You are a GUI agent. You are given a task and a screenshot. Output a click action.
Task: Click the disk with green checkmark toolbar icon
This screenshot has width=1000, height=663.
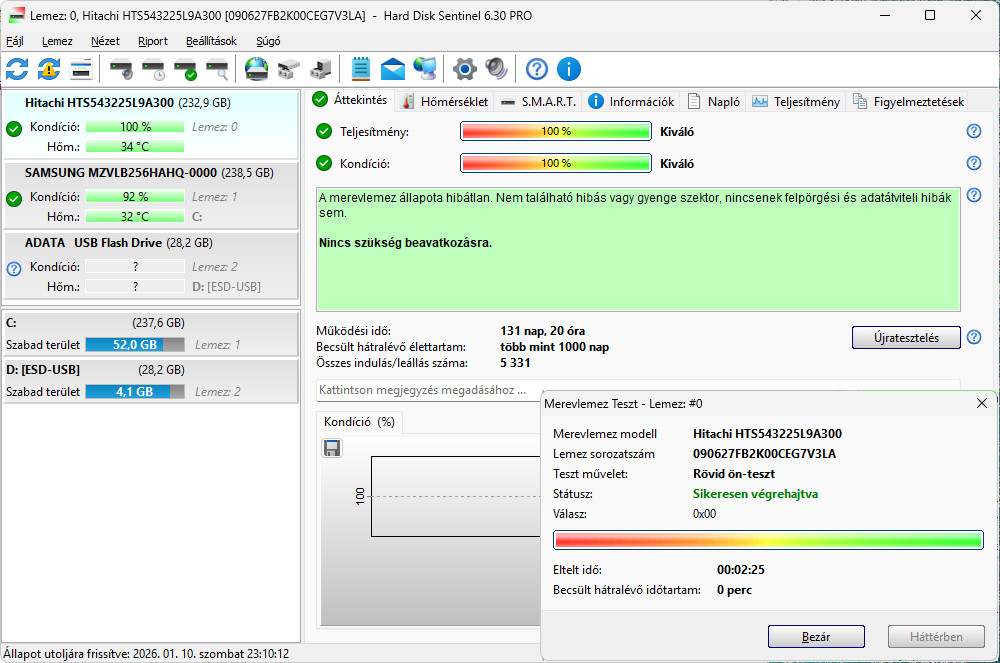185,69
